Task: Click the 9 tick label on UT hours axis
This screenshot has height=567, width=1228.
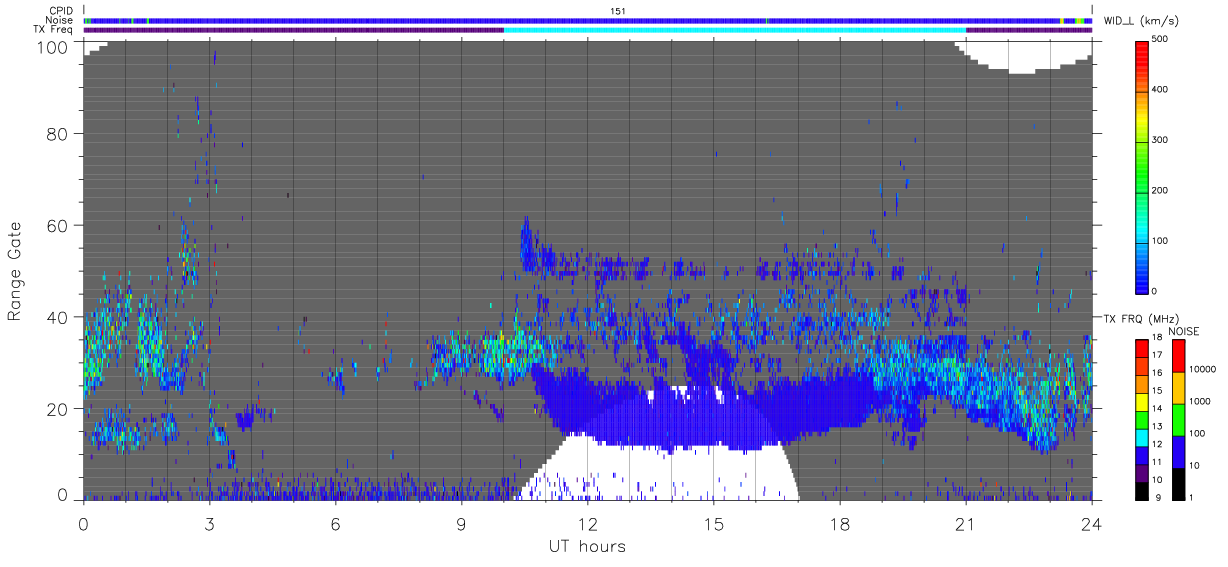Action: click(x=462, y=523)
